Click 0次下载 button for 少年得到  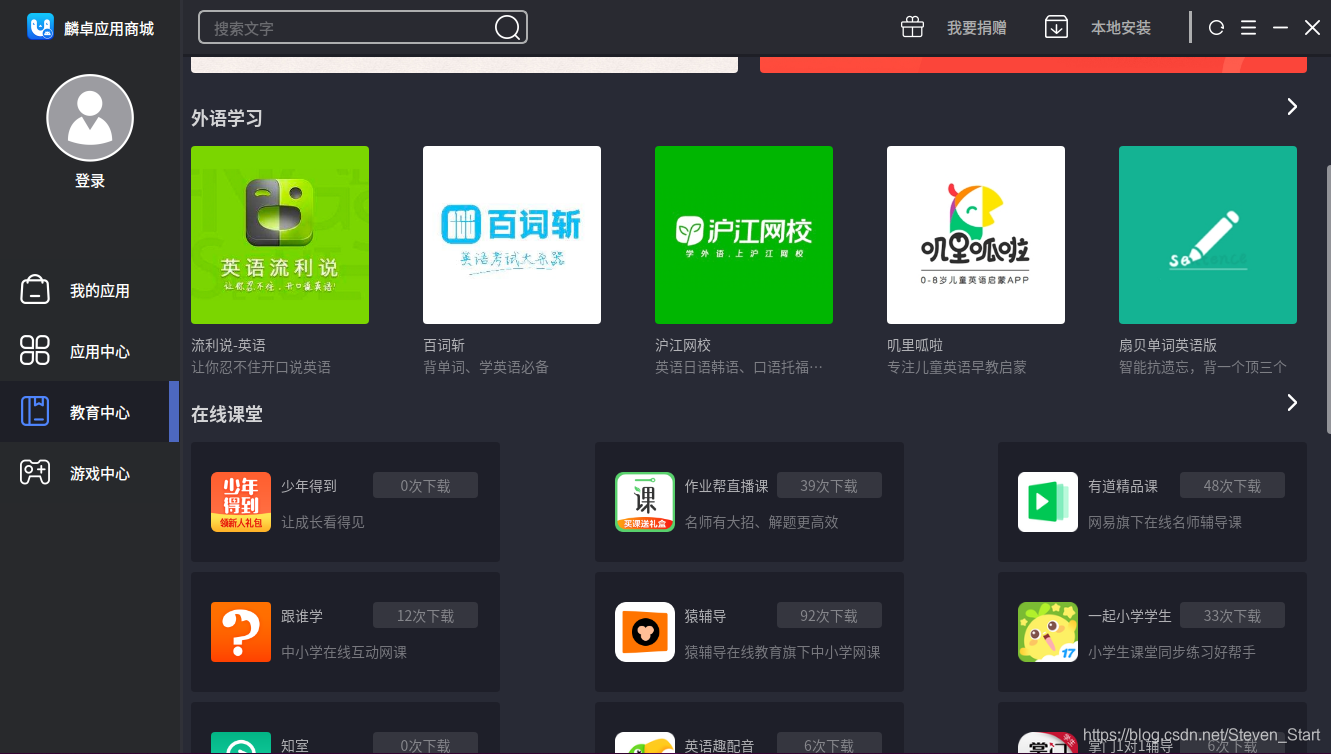pyautogui.click(x=425, y=486)
